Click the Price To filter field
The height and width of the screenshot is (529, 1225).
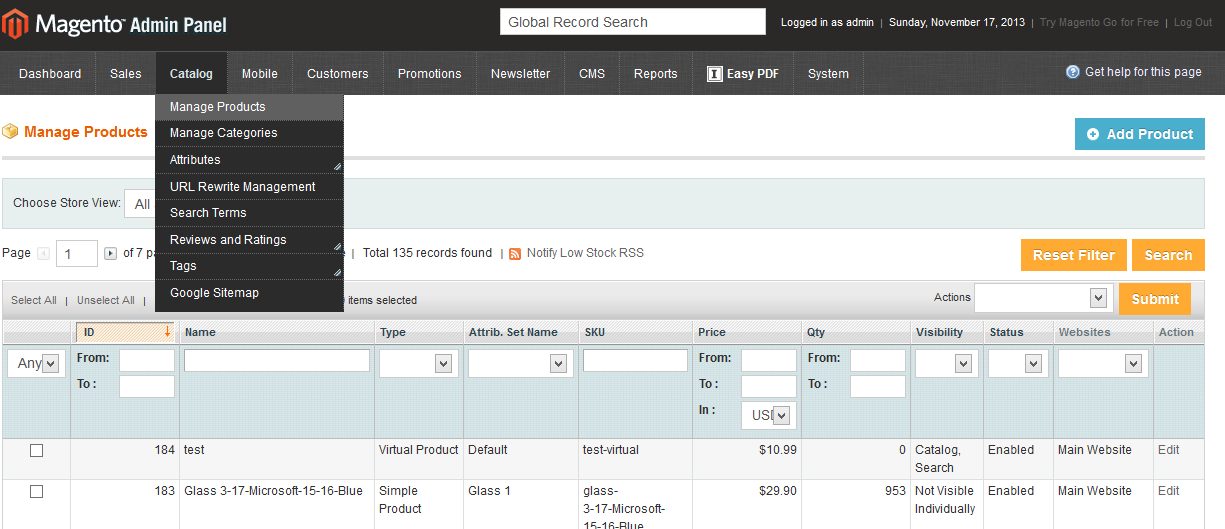coord(769,386)
